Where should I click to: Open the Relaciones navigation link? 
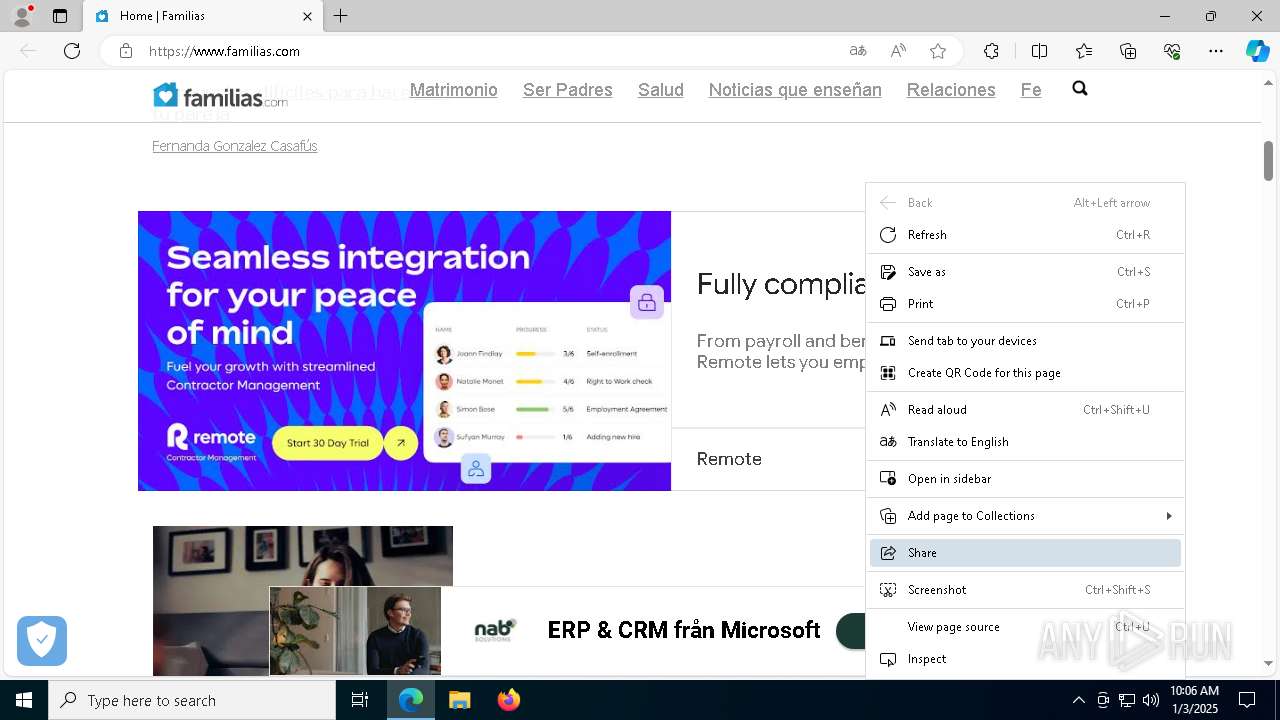click(951, 90)
